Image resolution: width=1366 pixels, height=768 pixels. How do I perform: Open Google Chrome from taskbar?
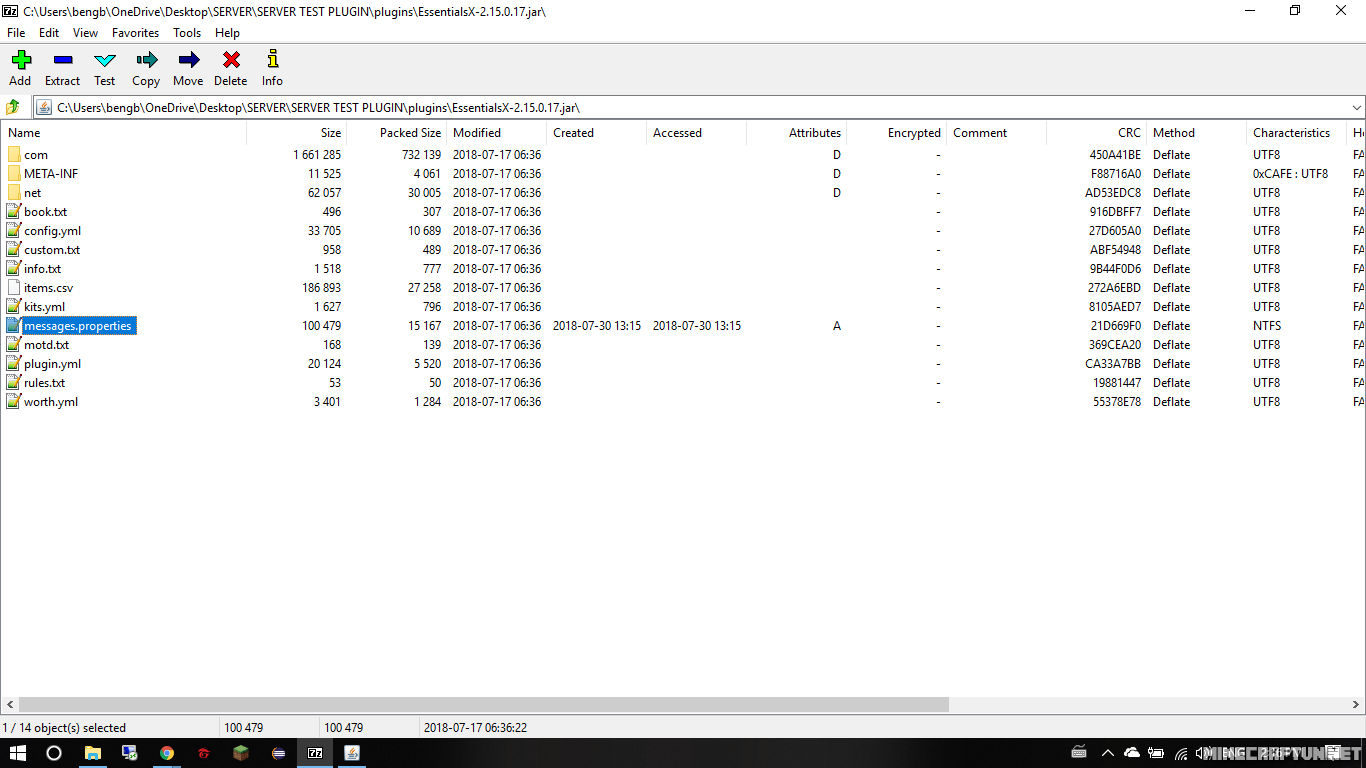[166, 753]
